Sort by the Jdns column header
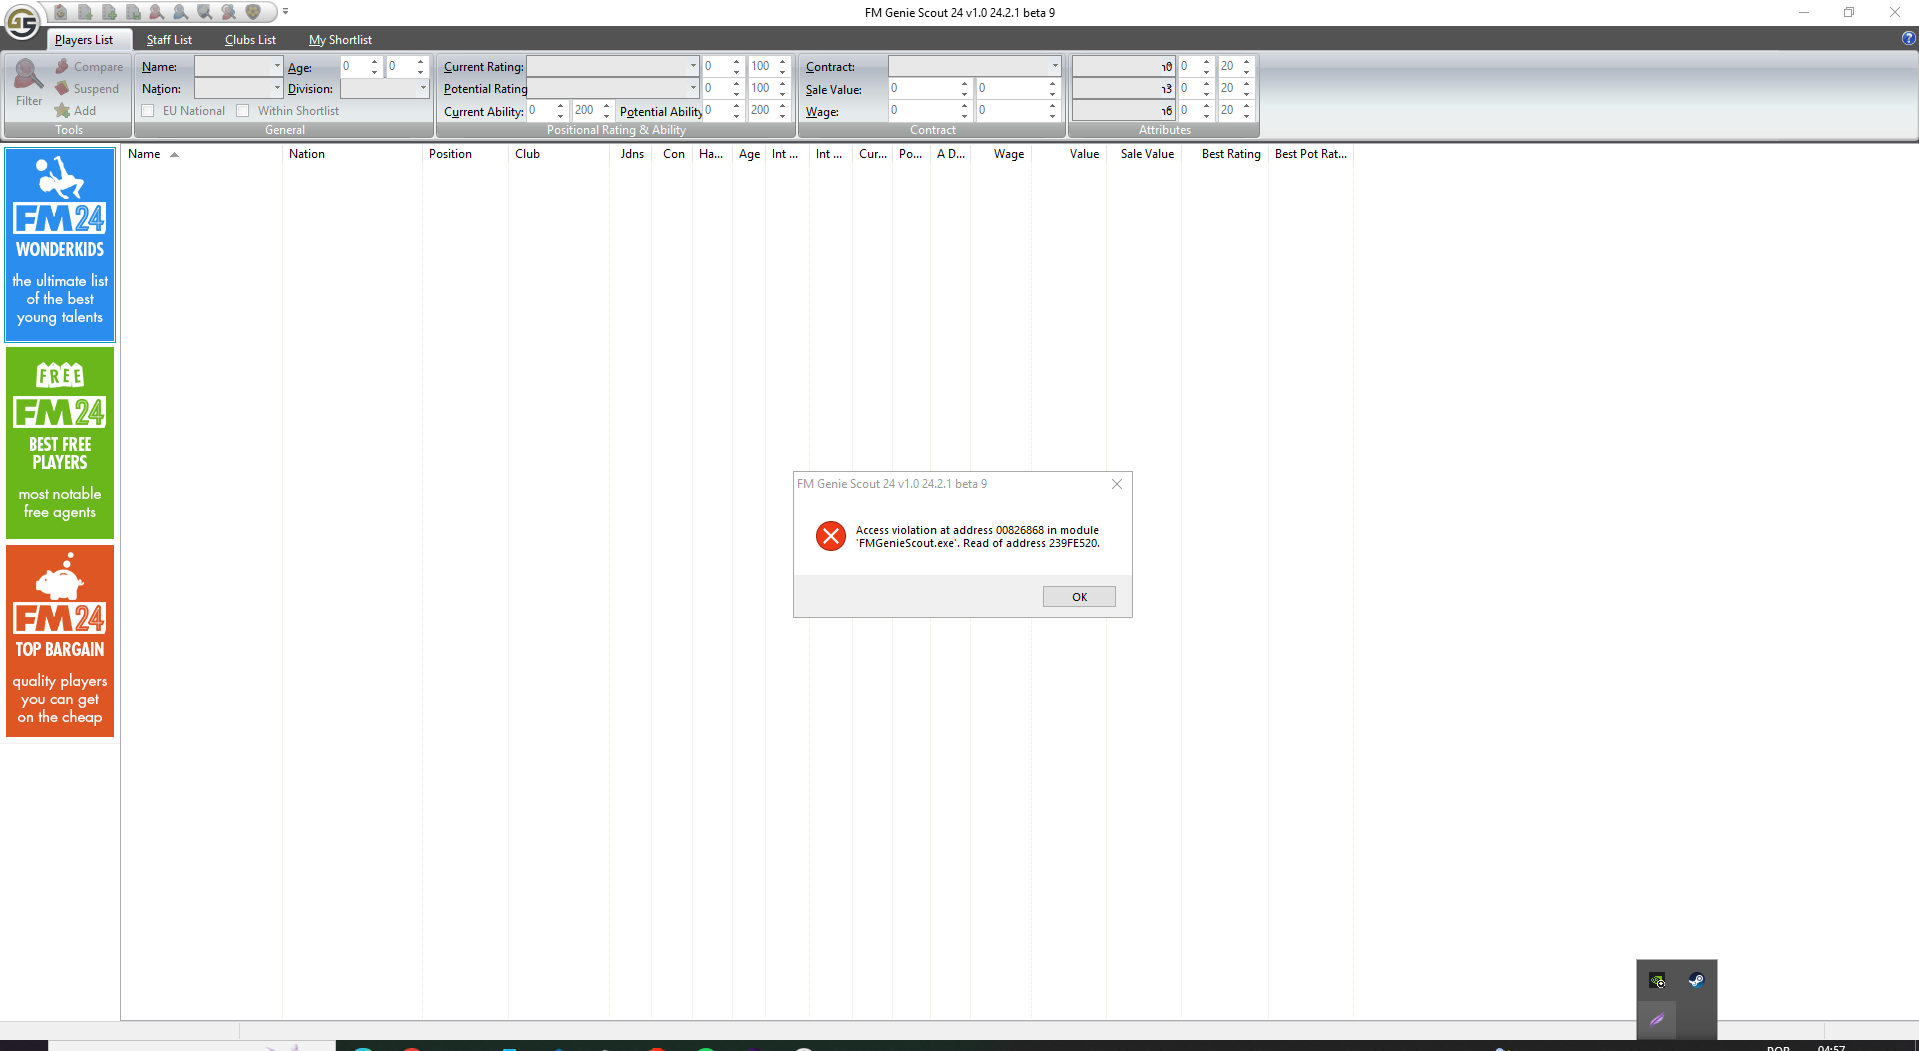 pos(631,154)
